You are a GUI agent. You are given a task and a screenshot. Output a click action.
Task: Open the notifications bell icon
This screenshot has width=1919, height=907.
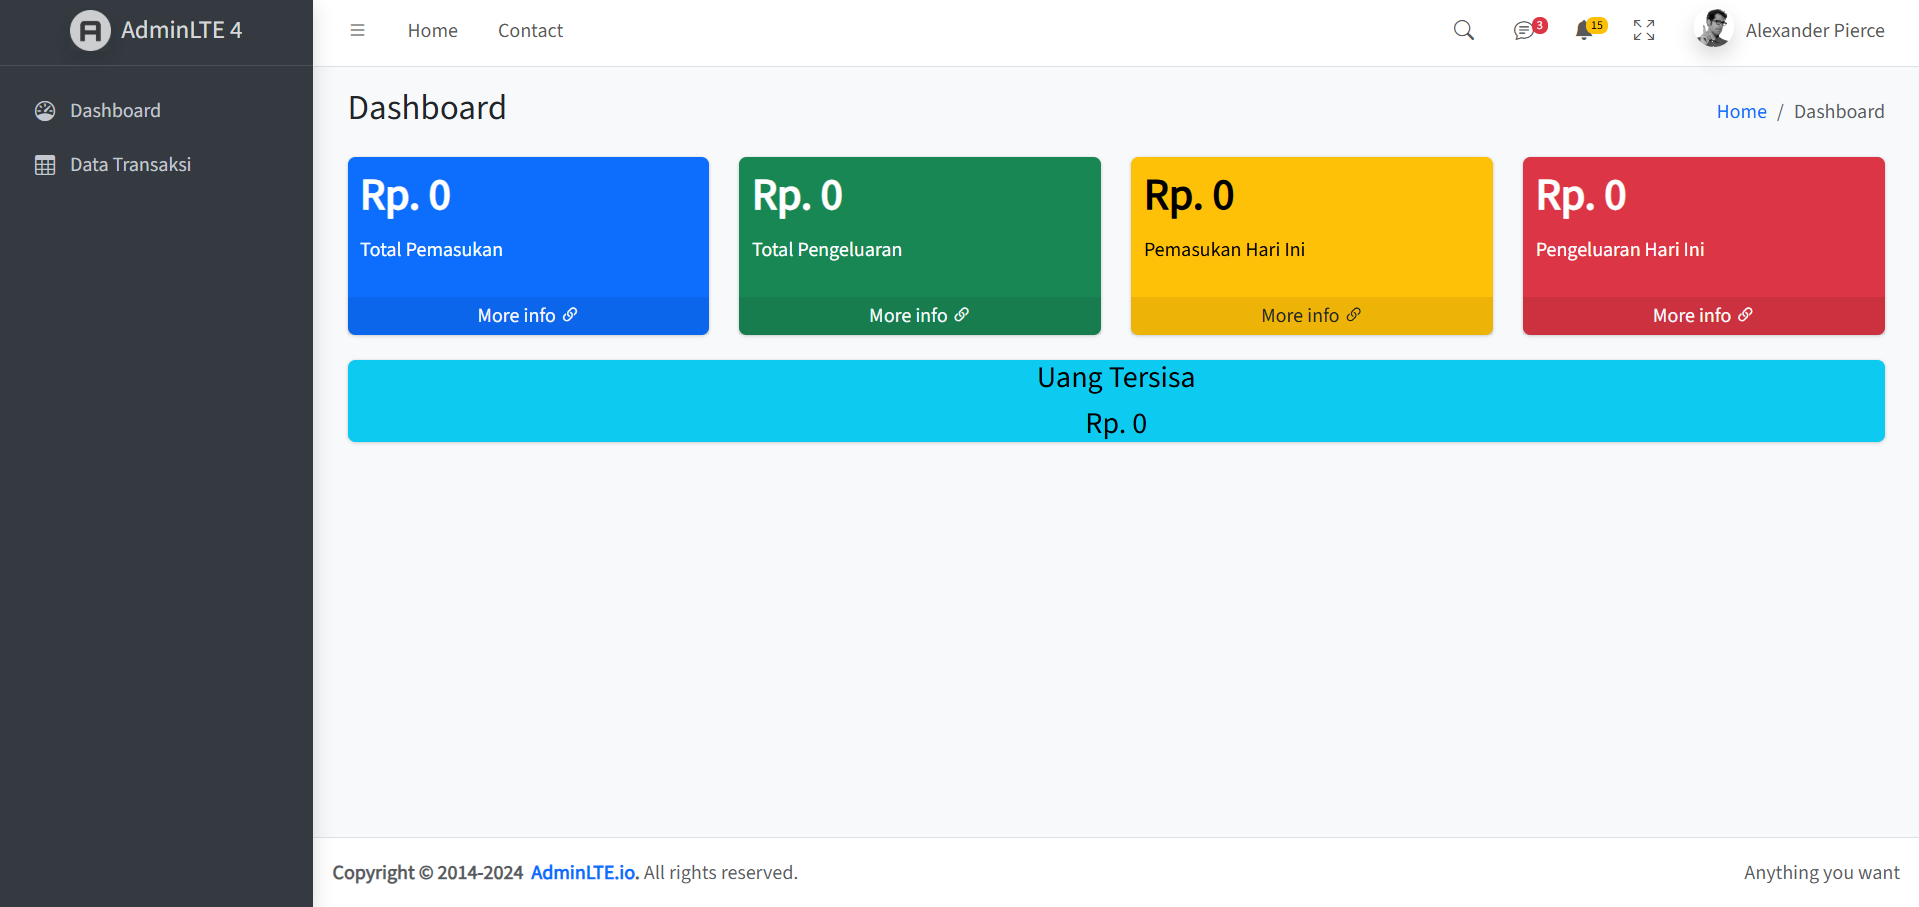pyautogui.click(x=1584, y=31)
